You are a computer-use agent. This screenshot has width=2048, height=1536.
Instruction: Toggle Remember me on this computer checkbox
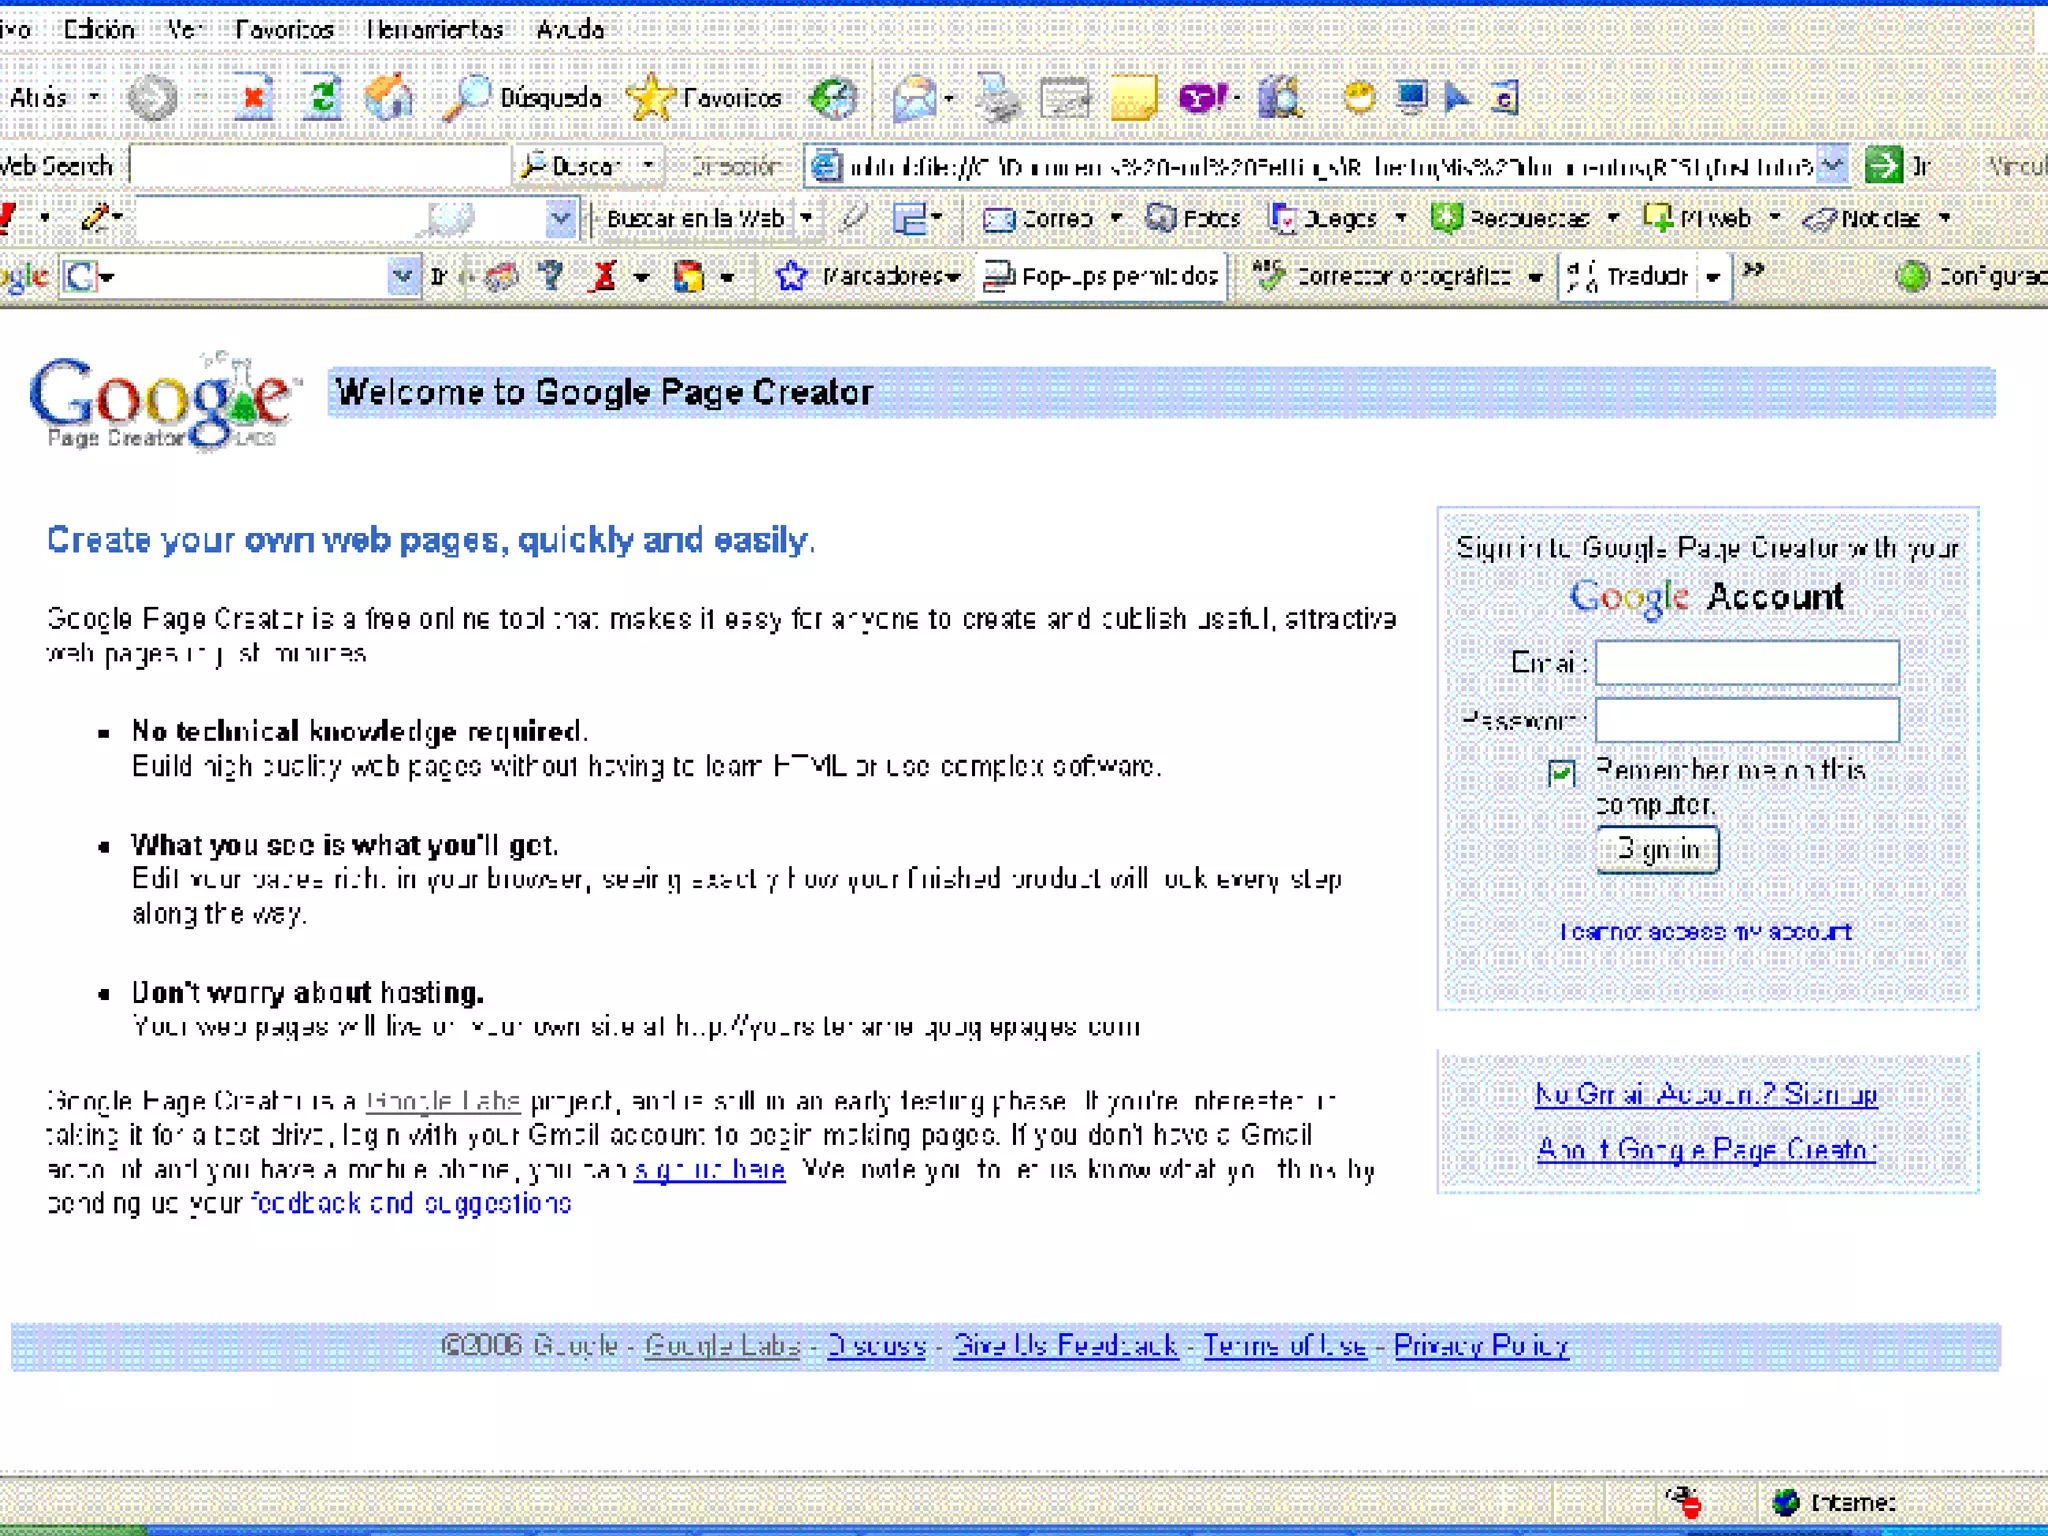1561,773
